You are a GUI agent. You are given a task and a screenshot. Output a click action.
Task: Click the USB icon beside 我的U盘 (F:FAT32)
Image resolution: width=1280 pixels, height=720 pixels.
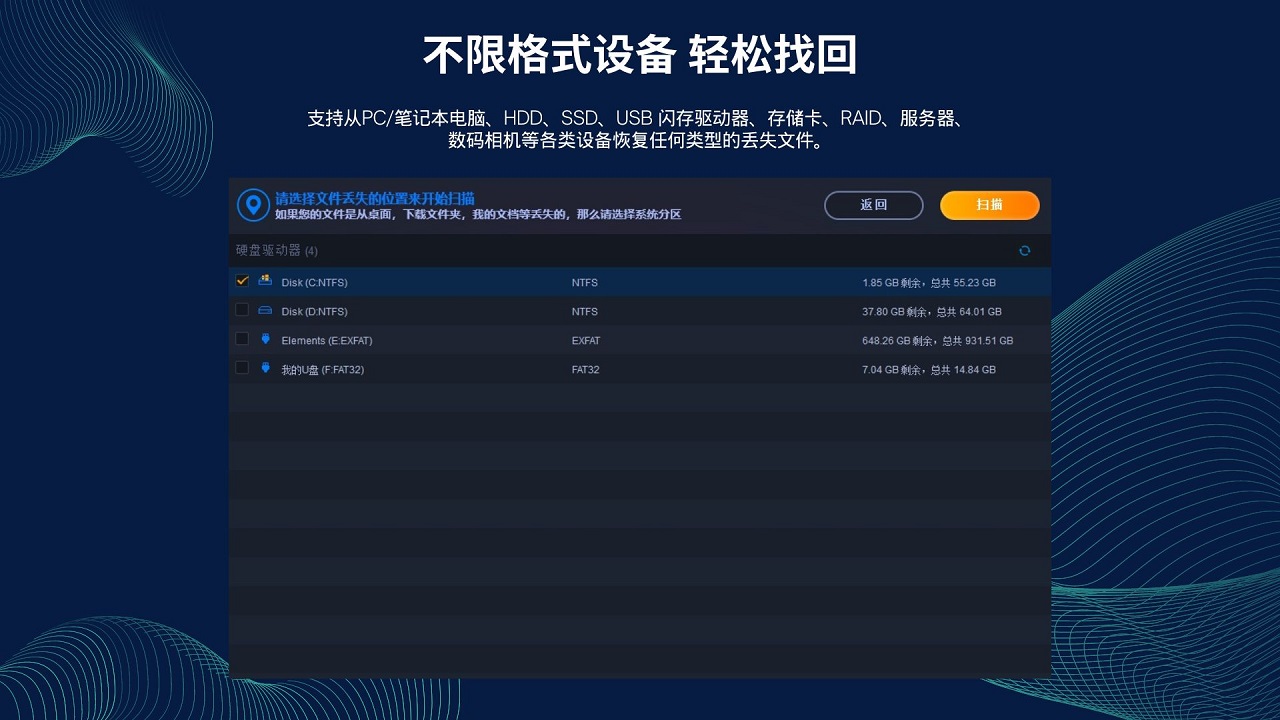coord(264,369)
